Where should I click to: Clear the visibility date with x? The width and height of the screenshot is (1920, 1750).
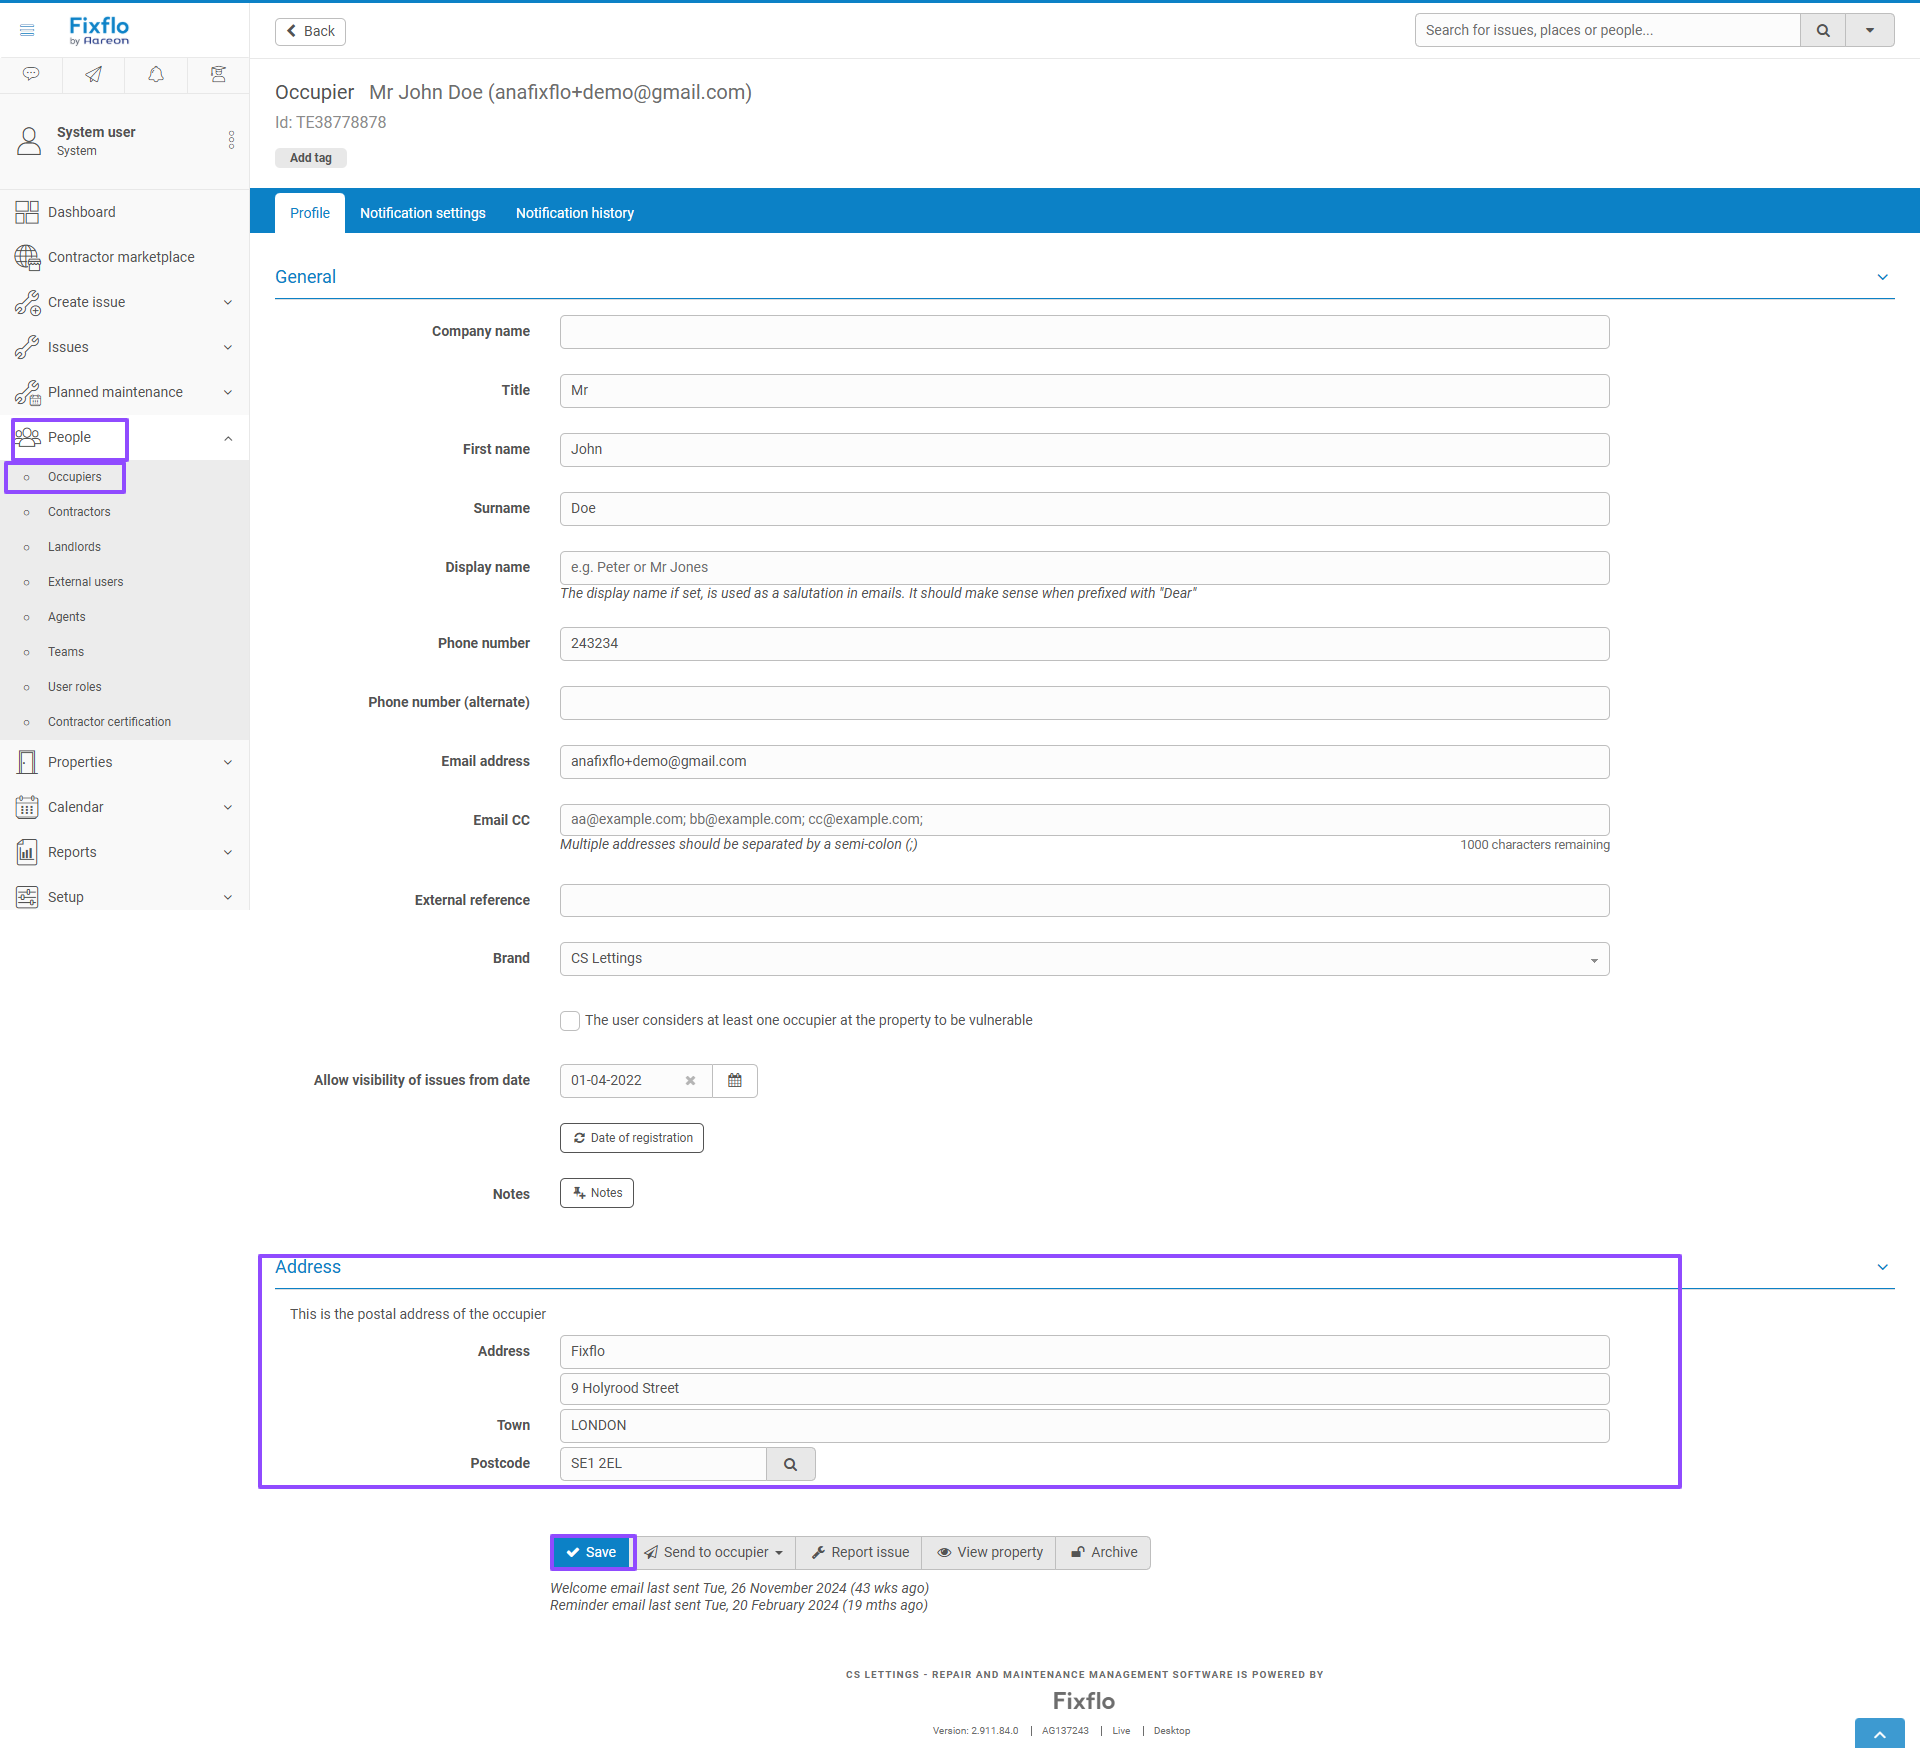(x=690, y=1080)
